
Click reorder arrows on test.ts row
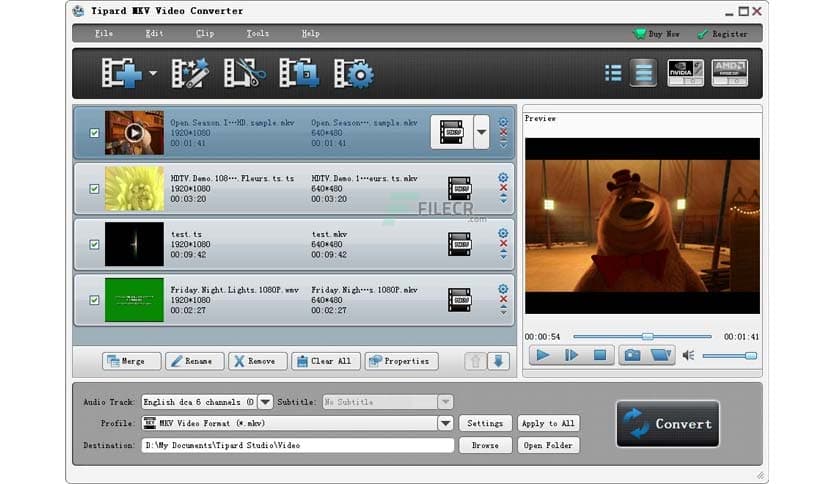[503, 255]
